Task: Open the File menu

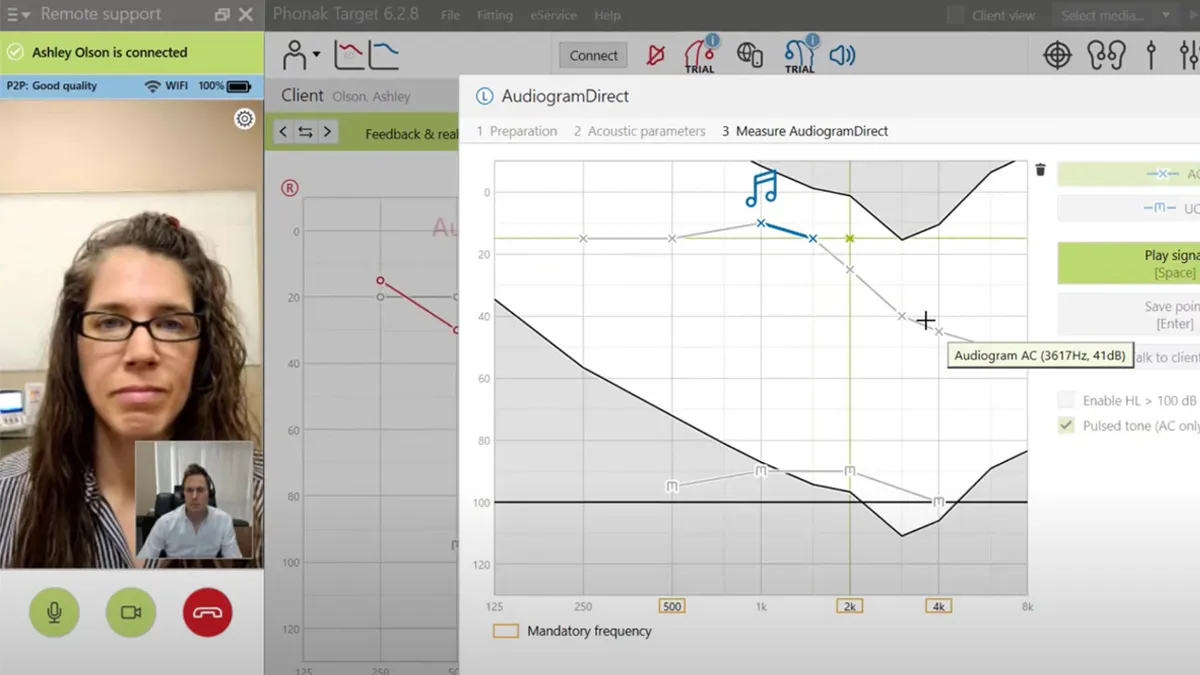Action: (450, 15)
